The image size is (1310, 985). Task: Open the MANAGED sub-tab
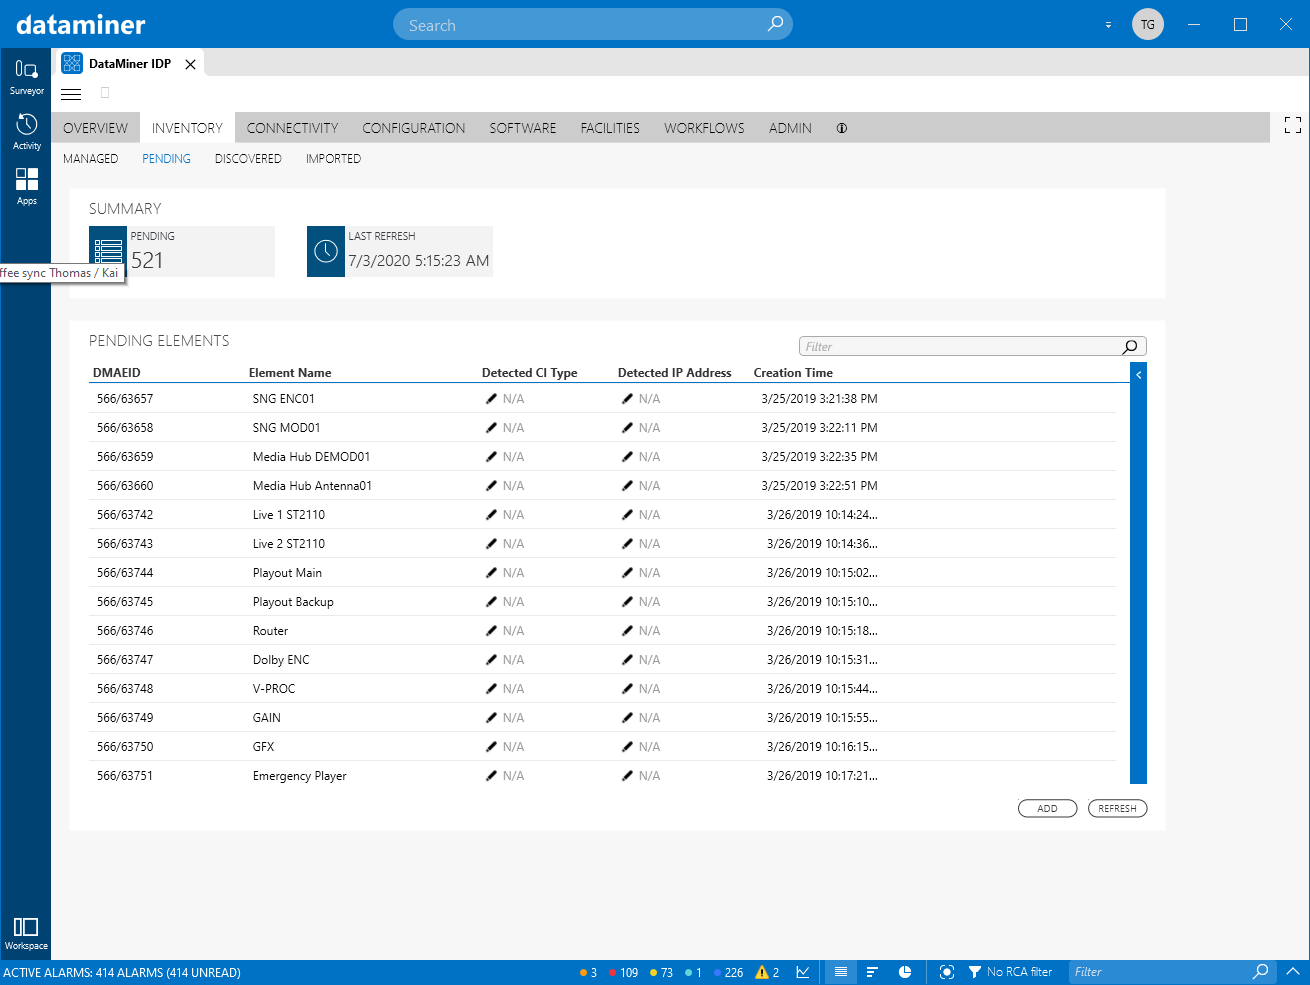point(90,159)
